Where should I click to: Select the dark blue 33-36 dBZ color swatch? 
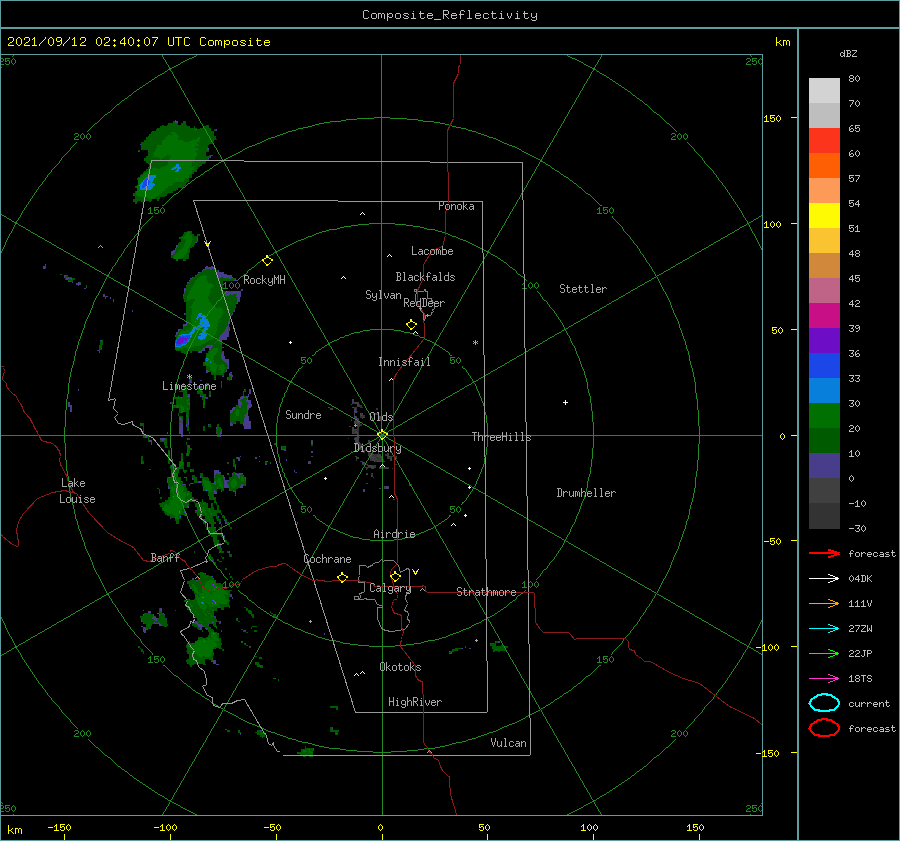point(824,366)
